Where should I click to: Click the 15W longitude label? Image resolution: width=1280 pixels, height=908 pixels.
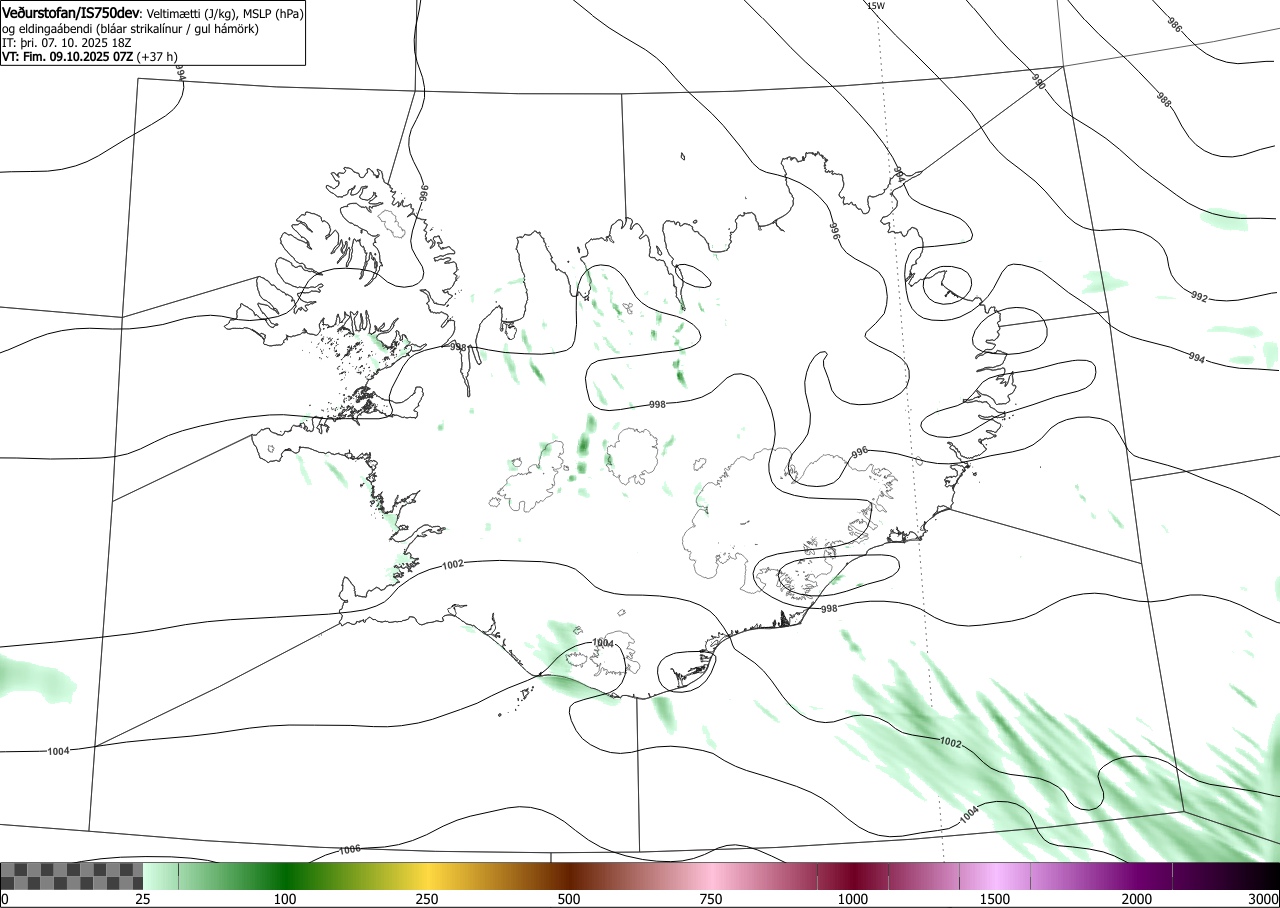(x=875, y=6)
